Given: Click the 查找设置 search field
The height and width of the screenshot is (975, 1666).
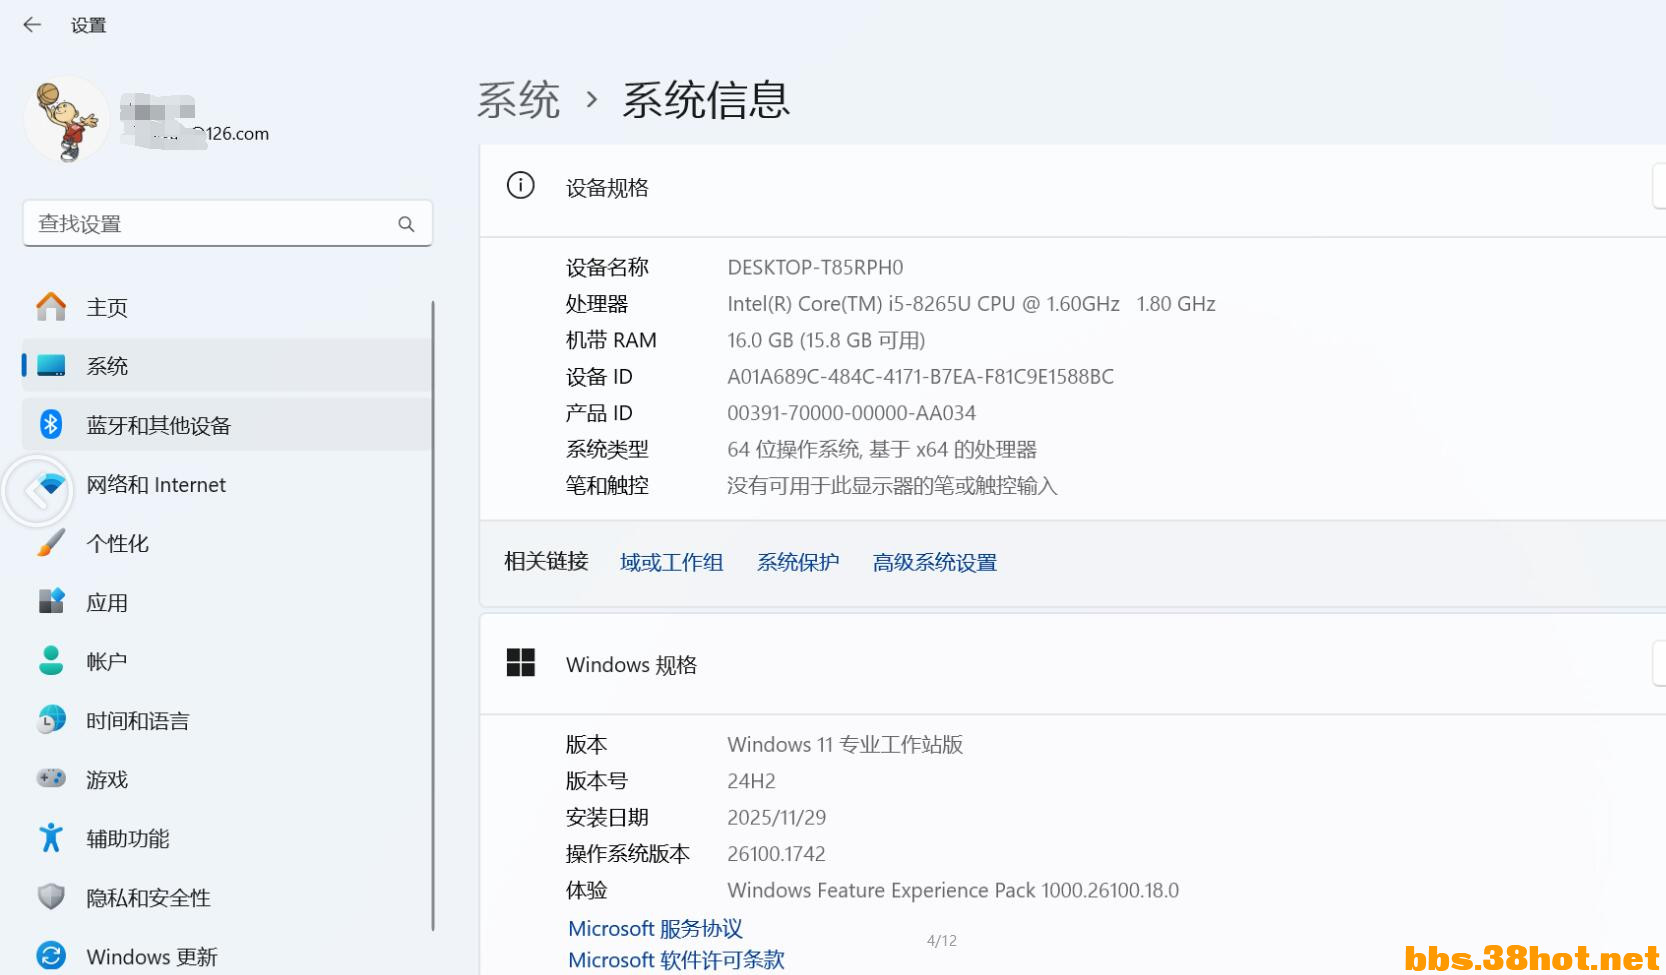Looking at the screenshot, I should 227,224.
